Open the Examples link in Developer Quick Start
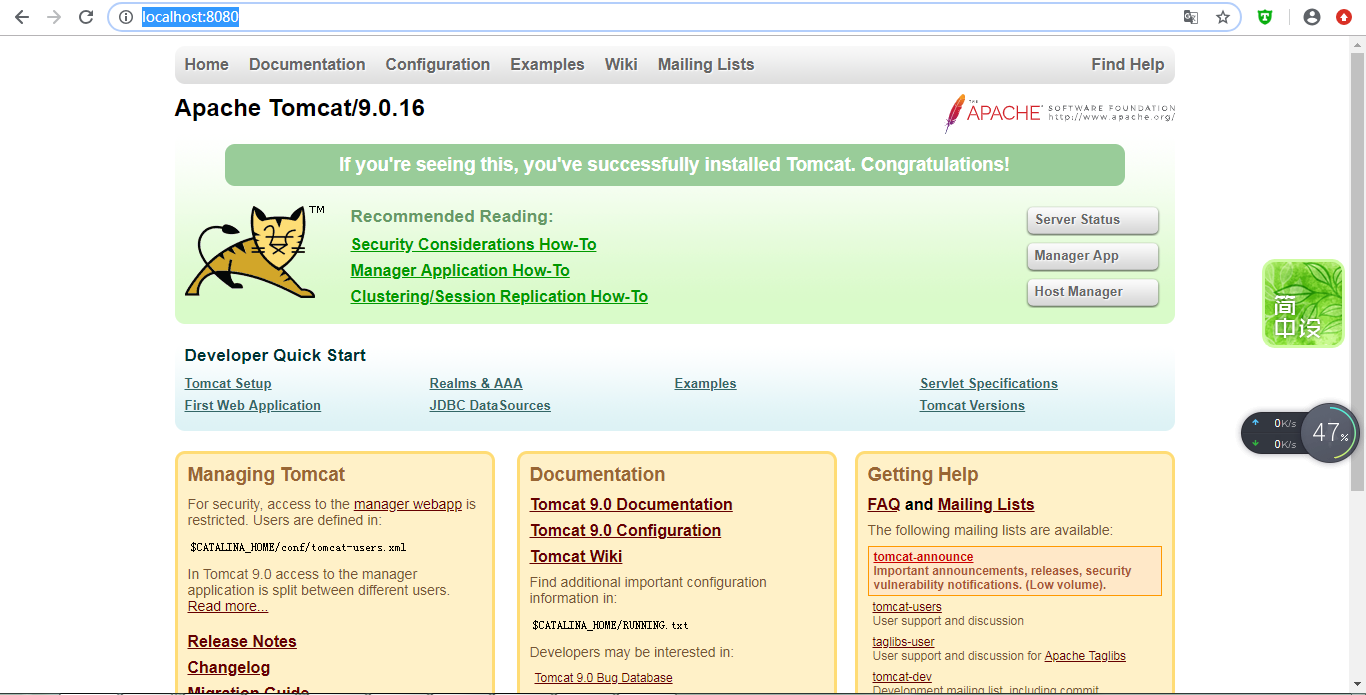Viewport: 1366px width, 695px height. tap(706, 383)
